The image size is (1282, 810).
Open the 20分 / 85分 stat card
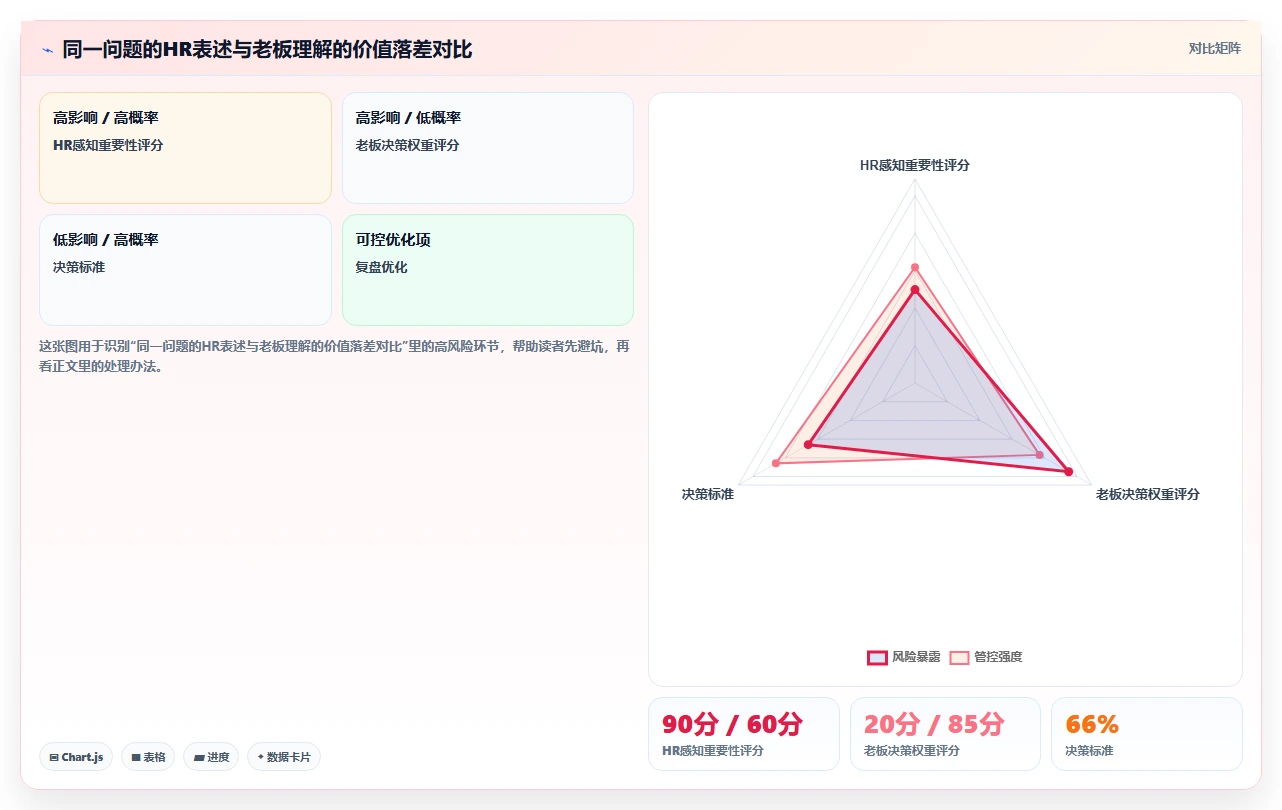[x=945, y=734]
